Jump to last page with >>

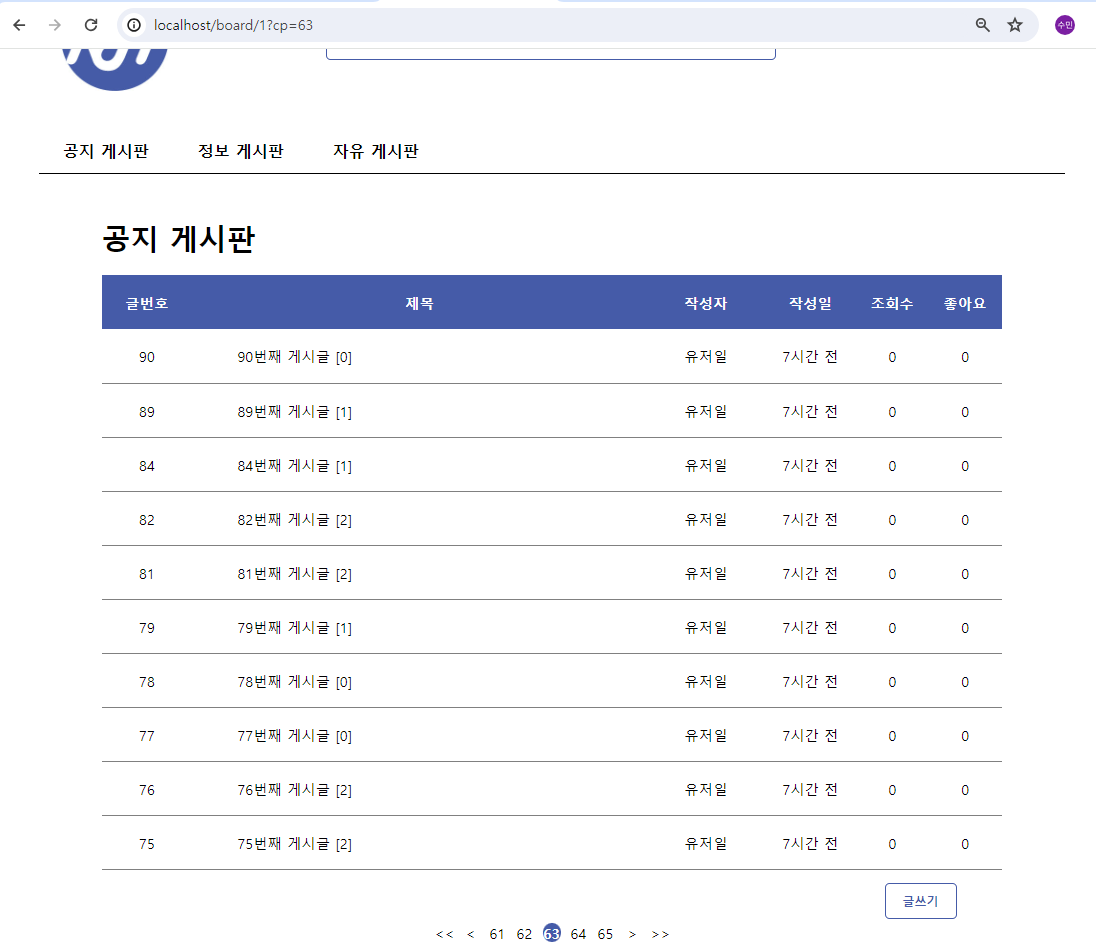tap(660, 934)
